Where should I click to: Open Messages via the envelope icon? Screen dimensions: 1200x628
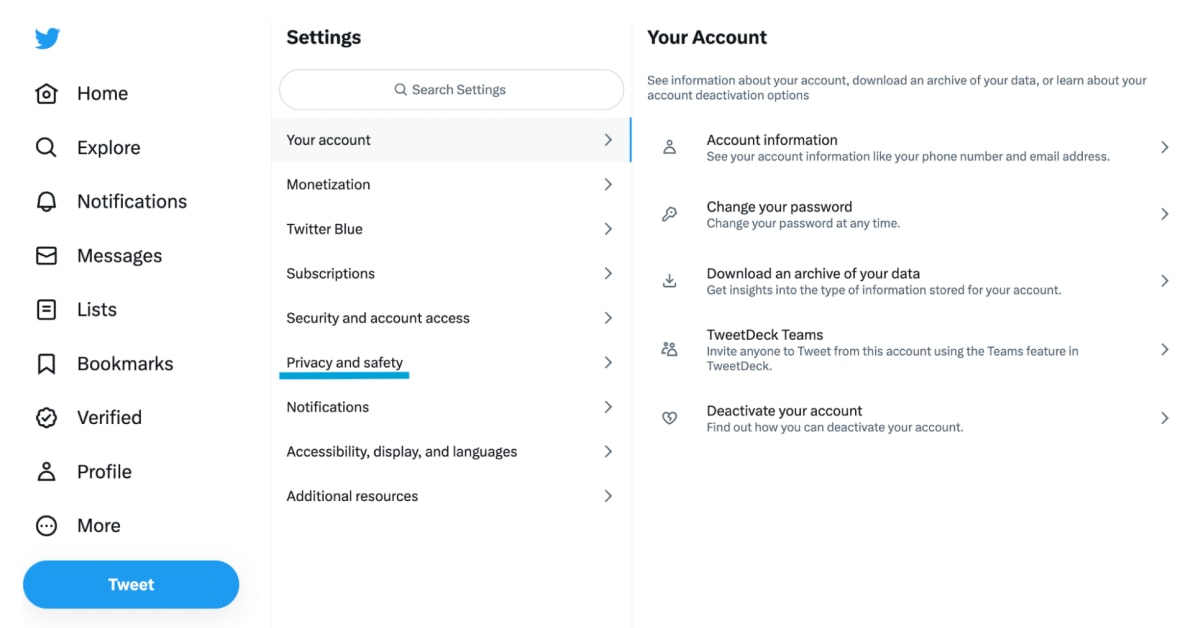(45, 255)
